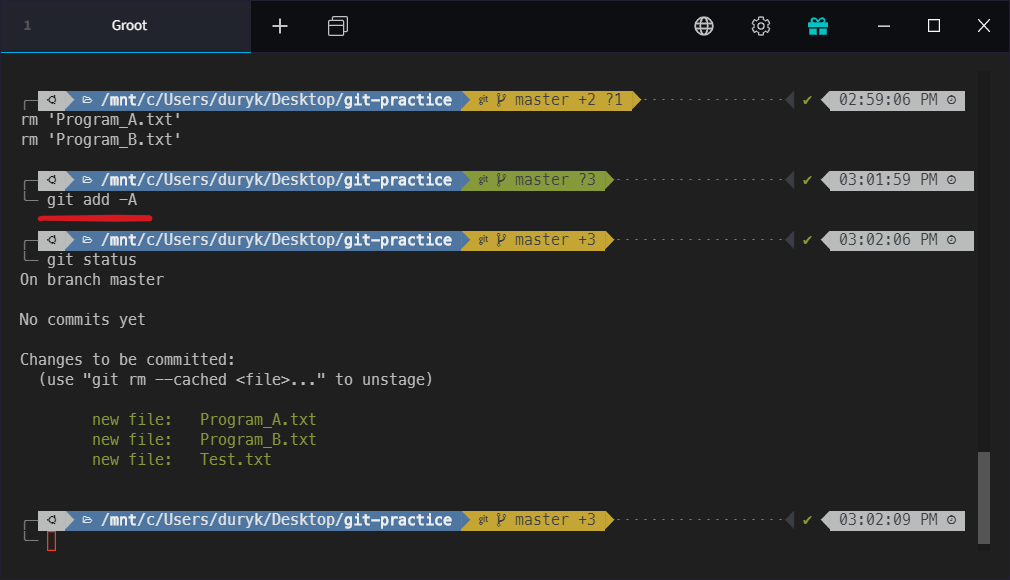The image size is (1010, 580).
Task: Click the red cursor at the empty prompt
Action: pos(52,541)
